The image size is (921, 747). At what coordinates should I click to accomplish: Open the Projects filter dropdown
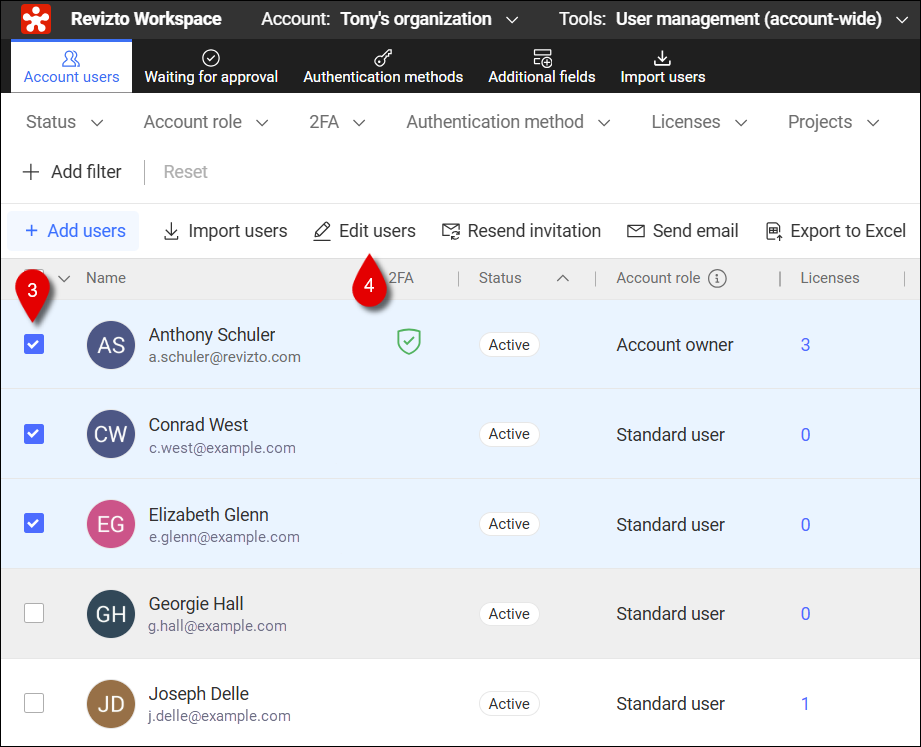[833, 122]
